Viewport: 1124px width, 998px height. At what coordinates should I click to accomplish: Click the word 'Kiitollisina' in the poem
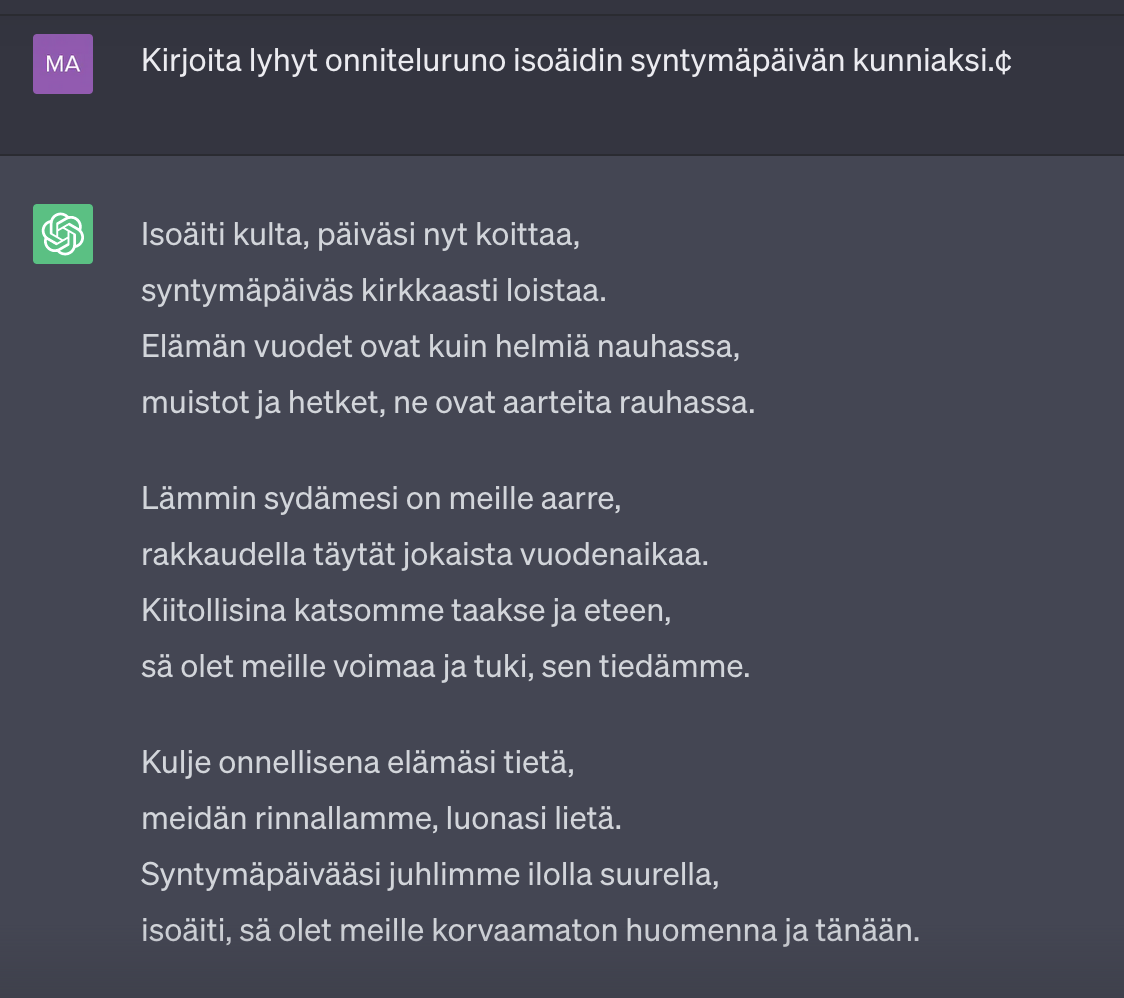point(214,611)
